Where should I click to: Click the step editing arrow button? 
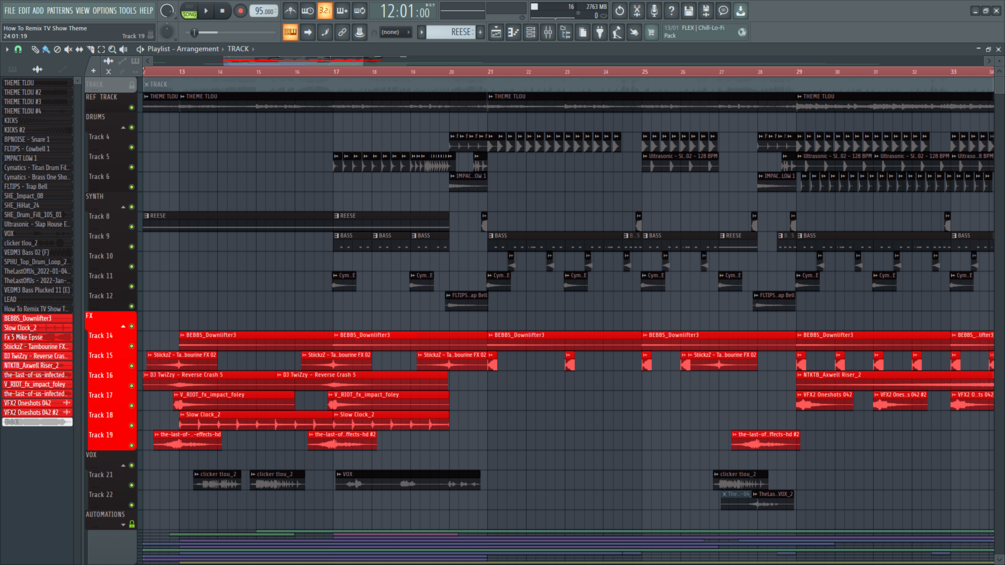coord(308,32)
